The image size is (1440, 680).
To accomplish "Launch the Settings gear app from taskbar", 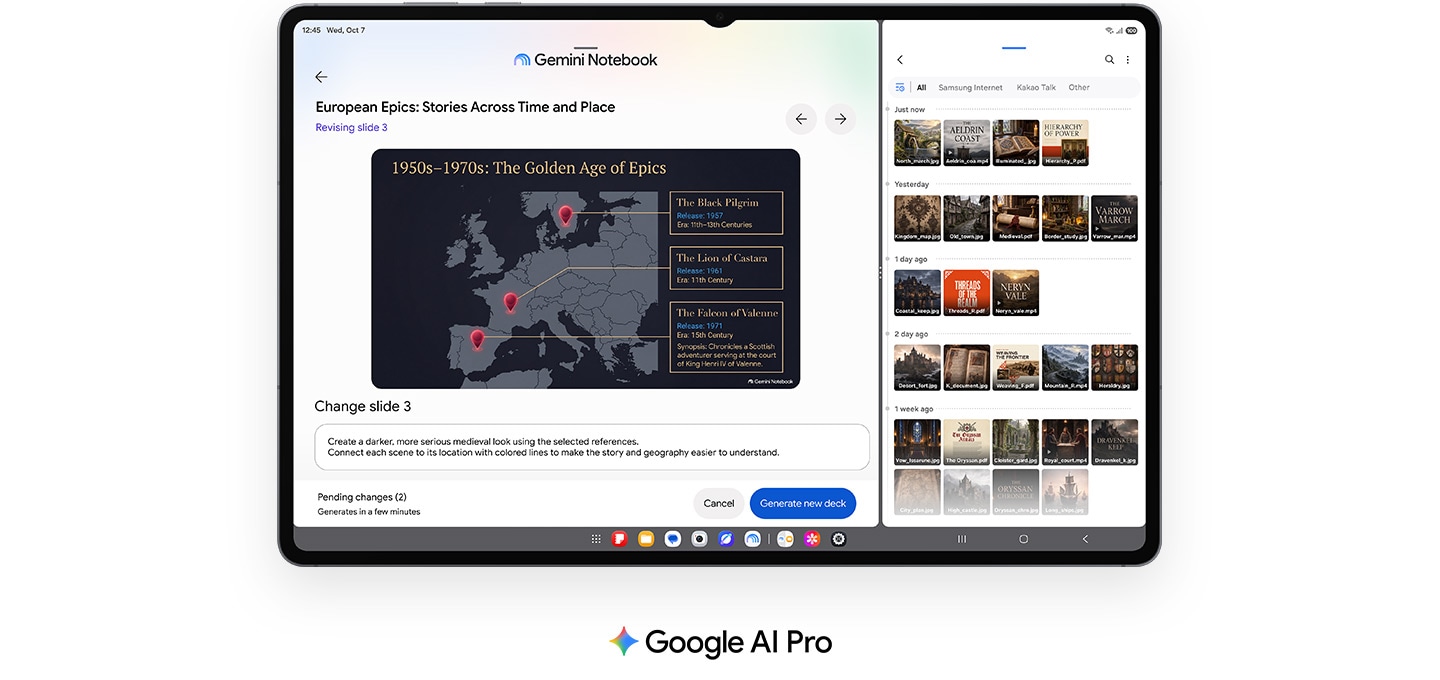I will pos(839,539).
